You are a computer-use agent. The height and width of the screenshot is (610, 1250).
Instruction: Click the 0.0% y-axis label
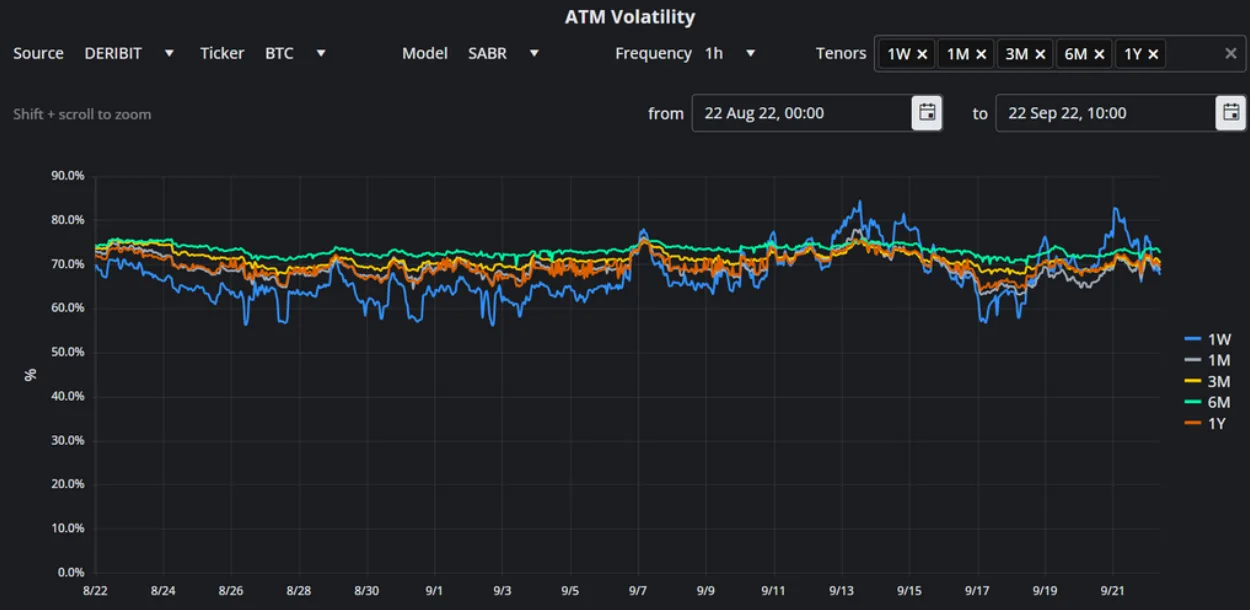(70, 572)
